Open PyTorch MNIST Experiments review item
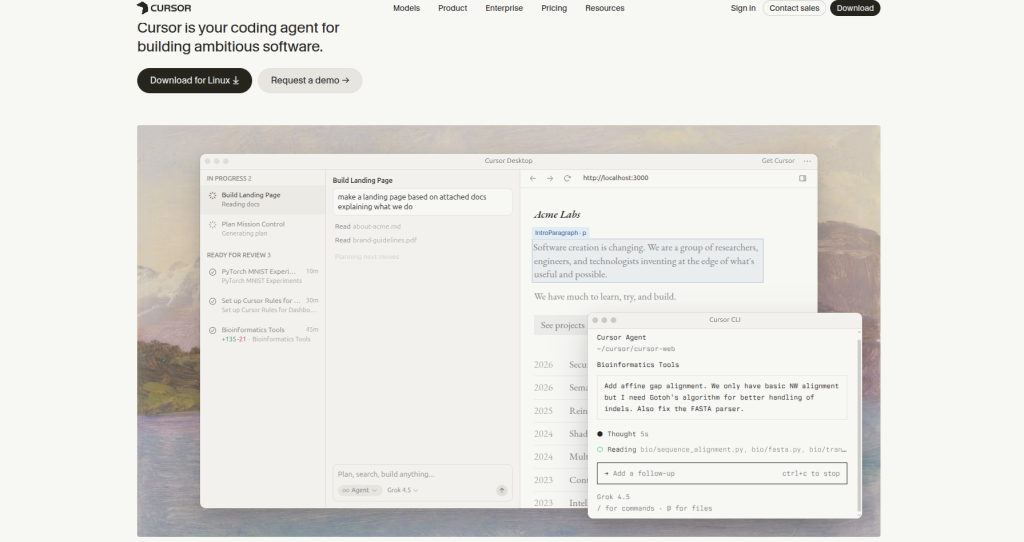The width and height of the screenshot is (1024, 542). [x=263, y=276]
